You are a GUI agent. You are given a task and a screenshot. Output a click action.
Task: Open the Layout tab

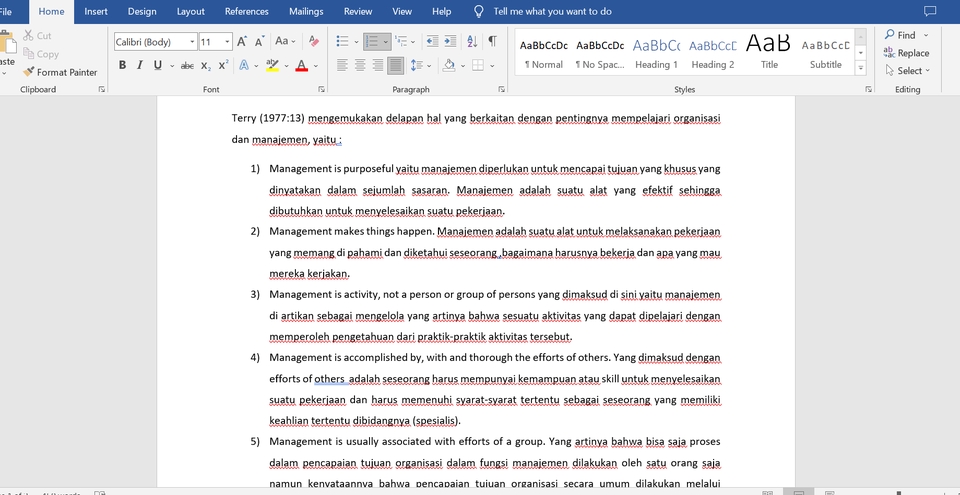click(x=190, y=11)
